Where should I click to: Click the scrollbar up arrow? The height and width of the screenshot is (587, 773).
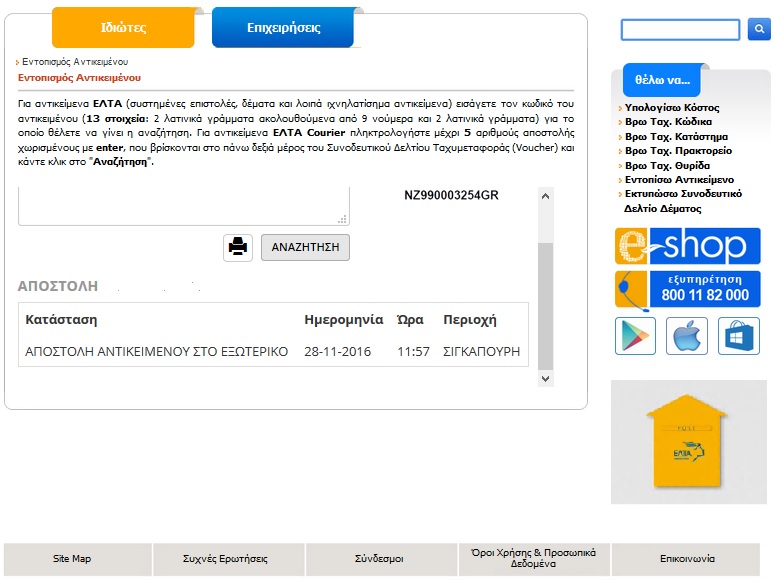(545, 196)
